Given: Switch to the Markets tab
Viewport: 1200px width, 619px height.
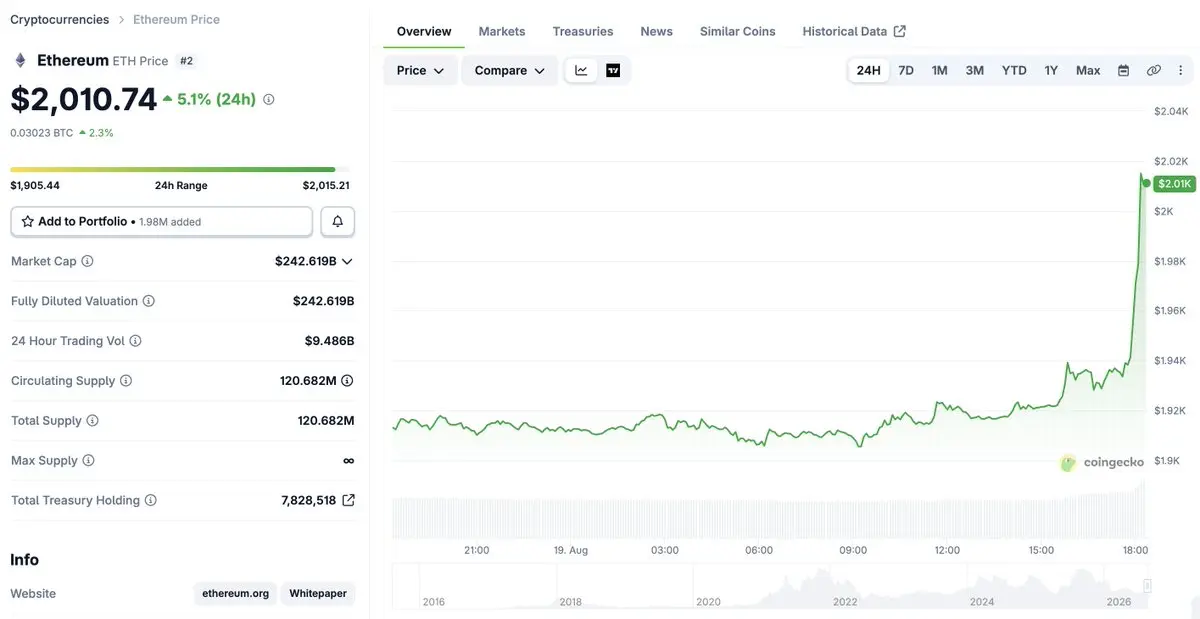Looking at the screenshot, I should point(502,31).
